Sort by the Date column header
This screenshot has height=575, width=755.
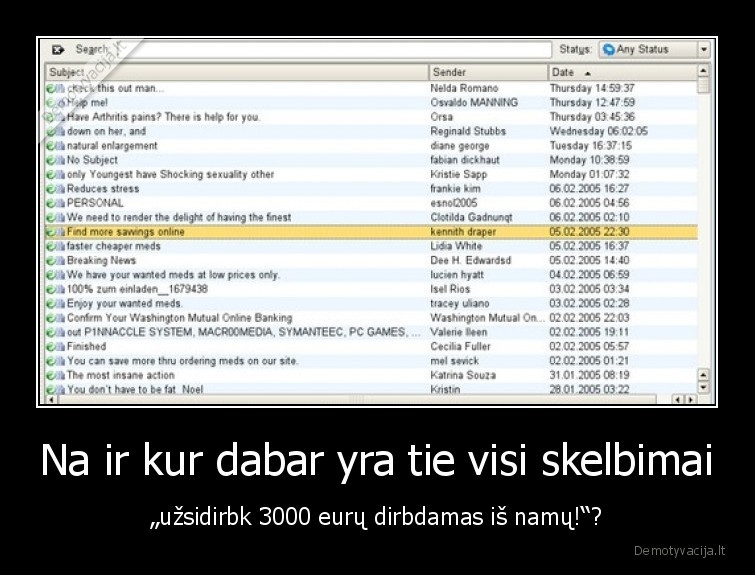click(x=623, y=72)
